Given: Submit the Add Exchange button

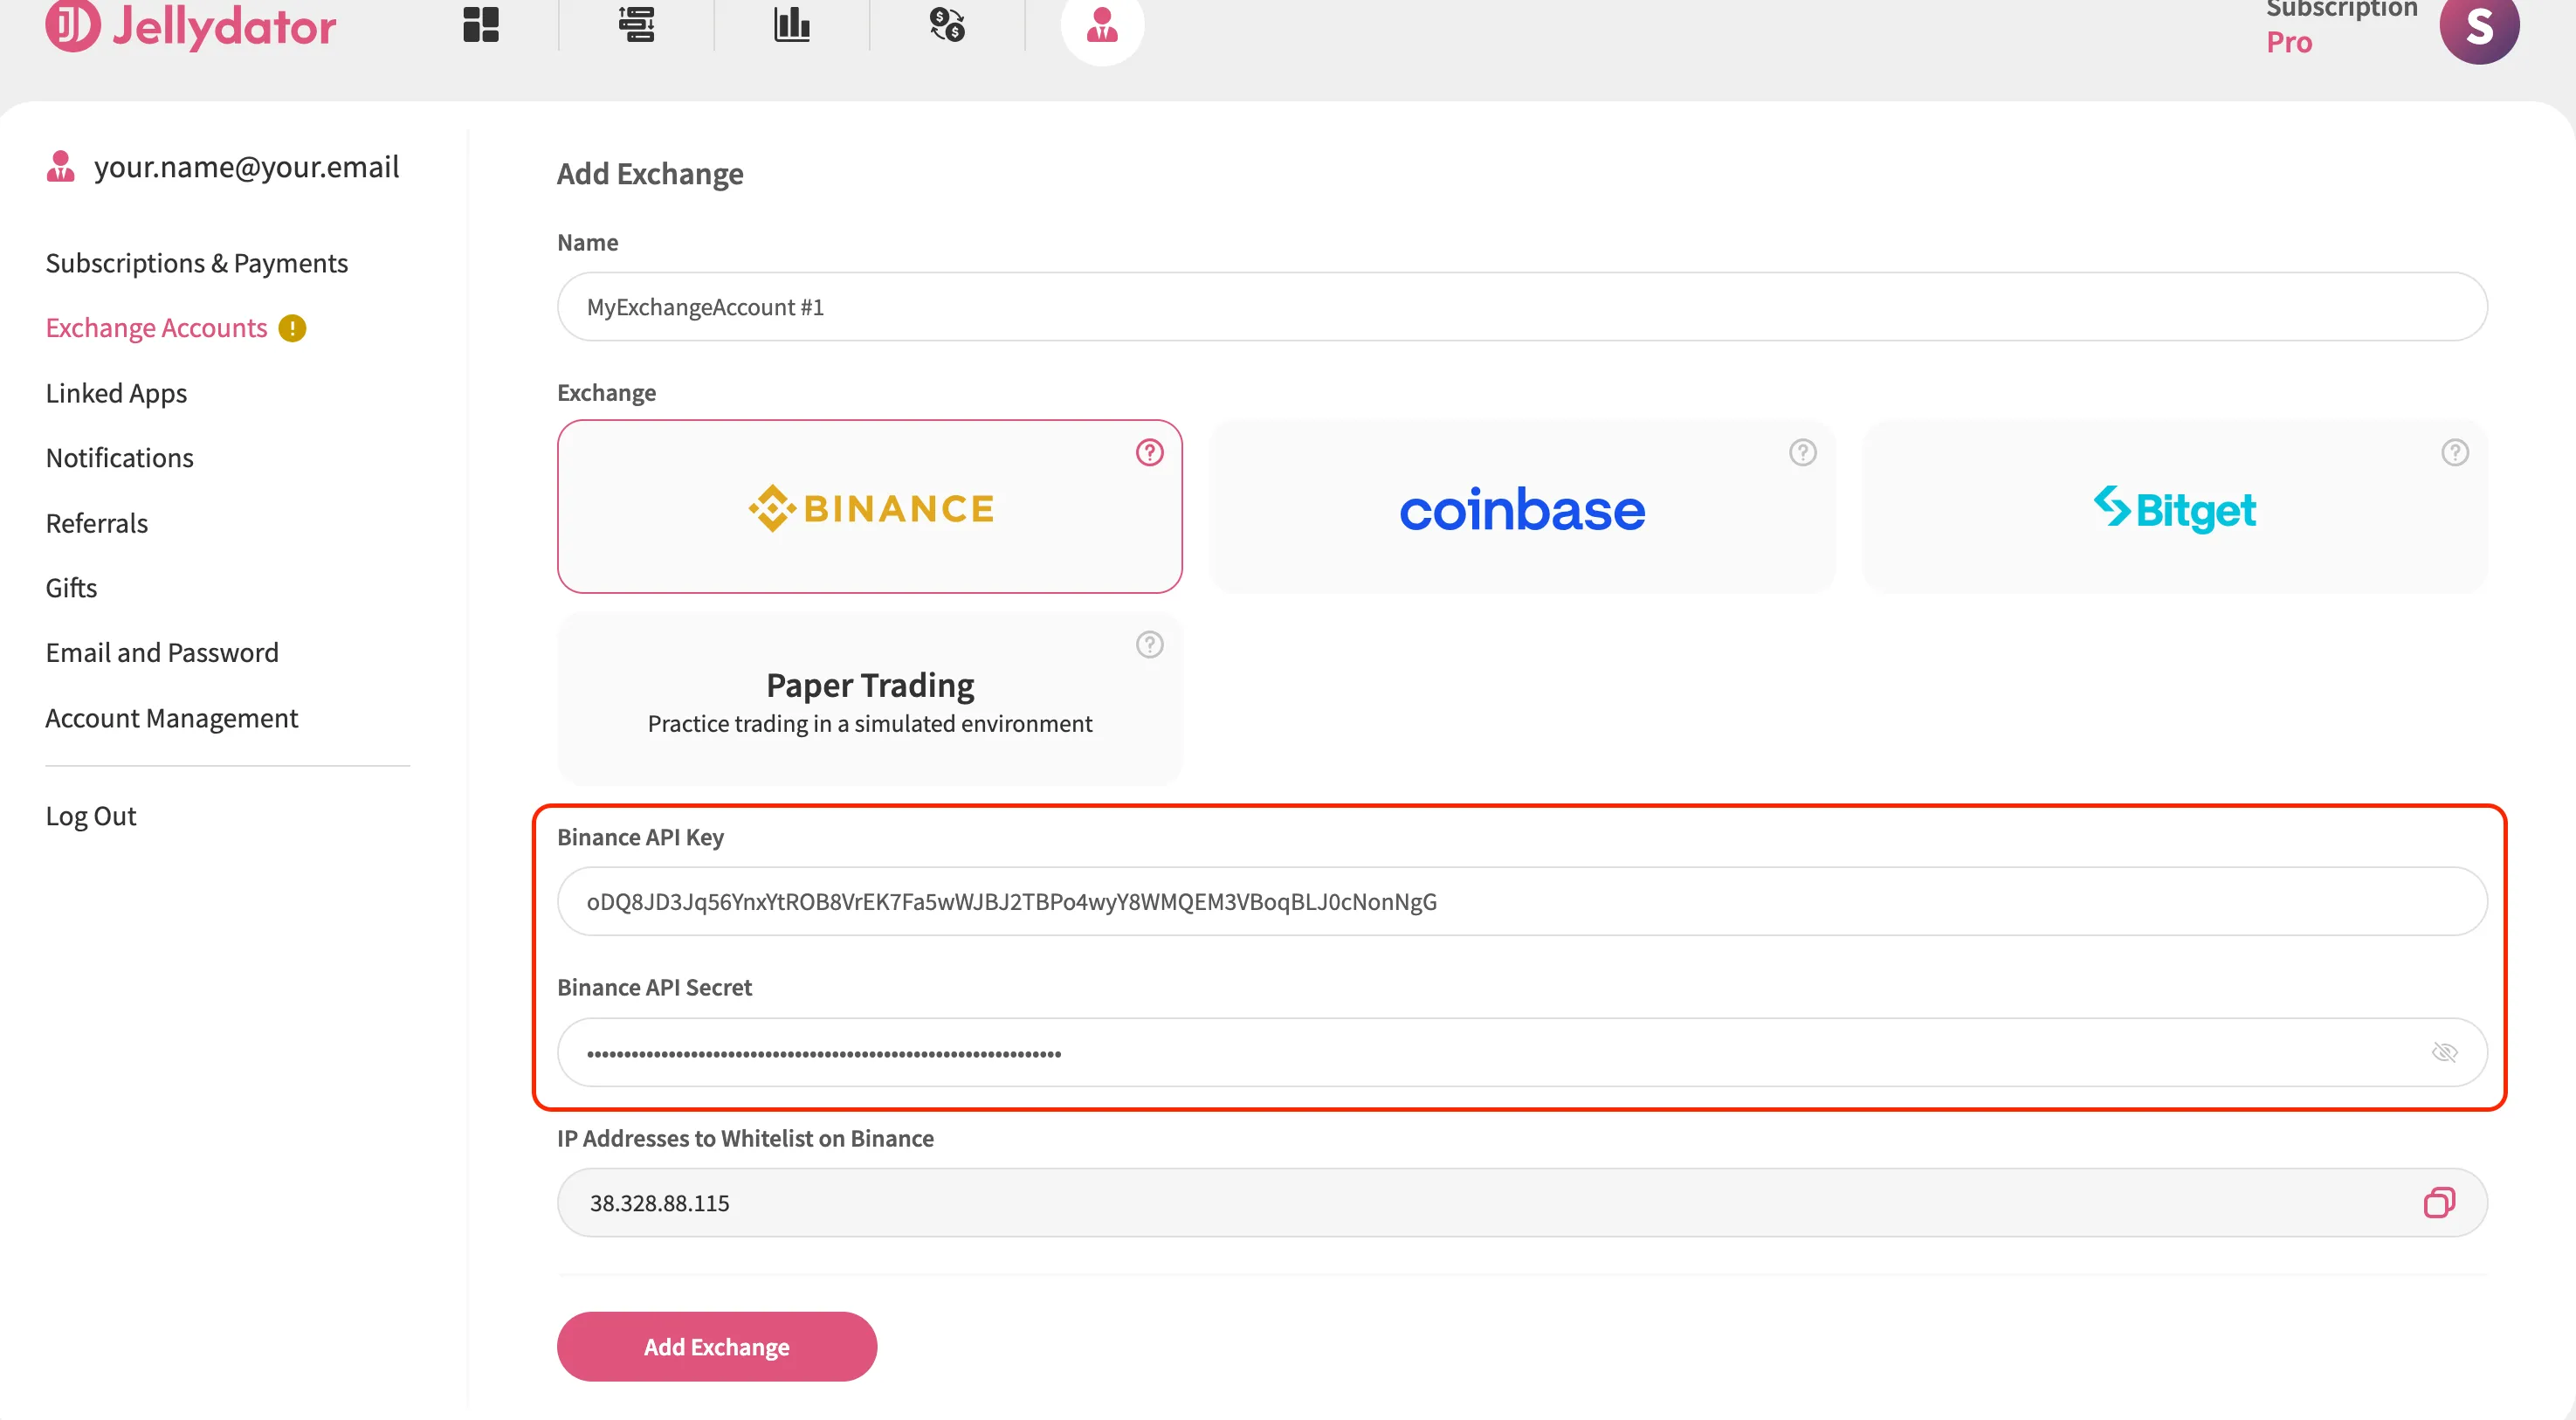Looking at the screenshot, I should 717,1347.
